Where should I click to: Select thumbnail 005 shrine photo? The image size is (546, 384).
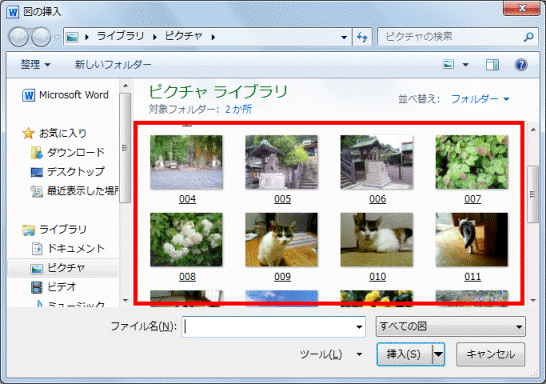[282, 162]
